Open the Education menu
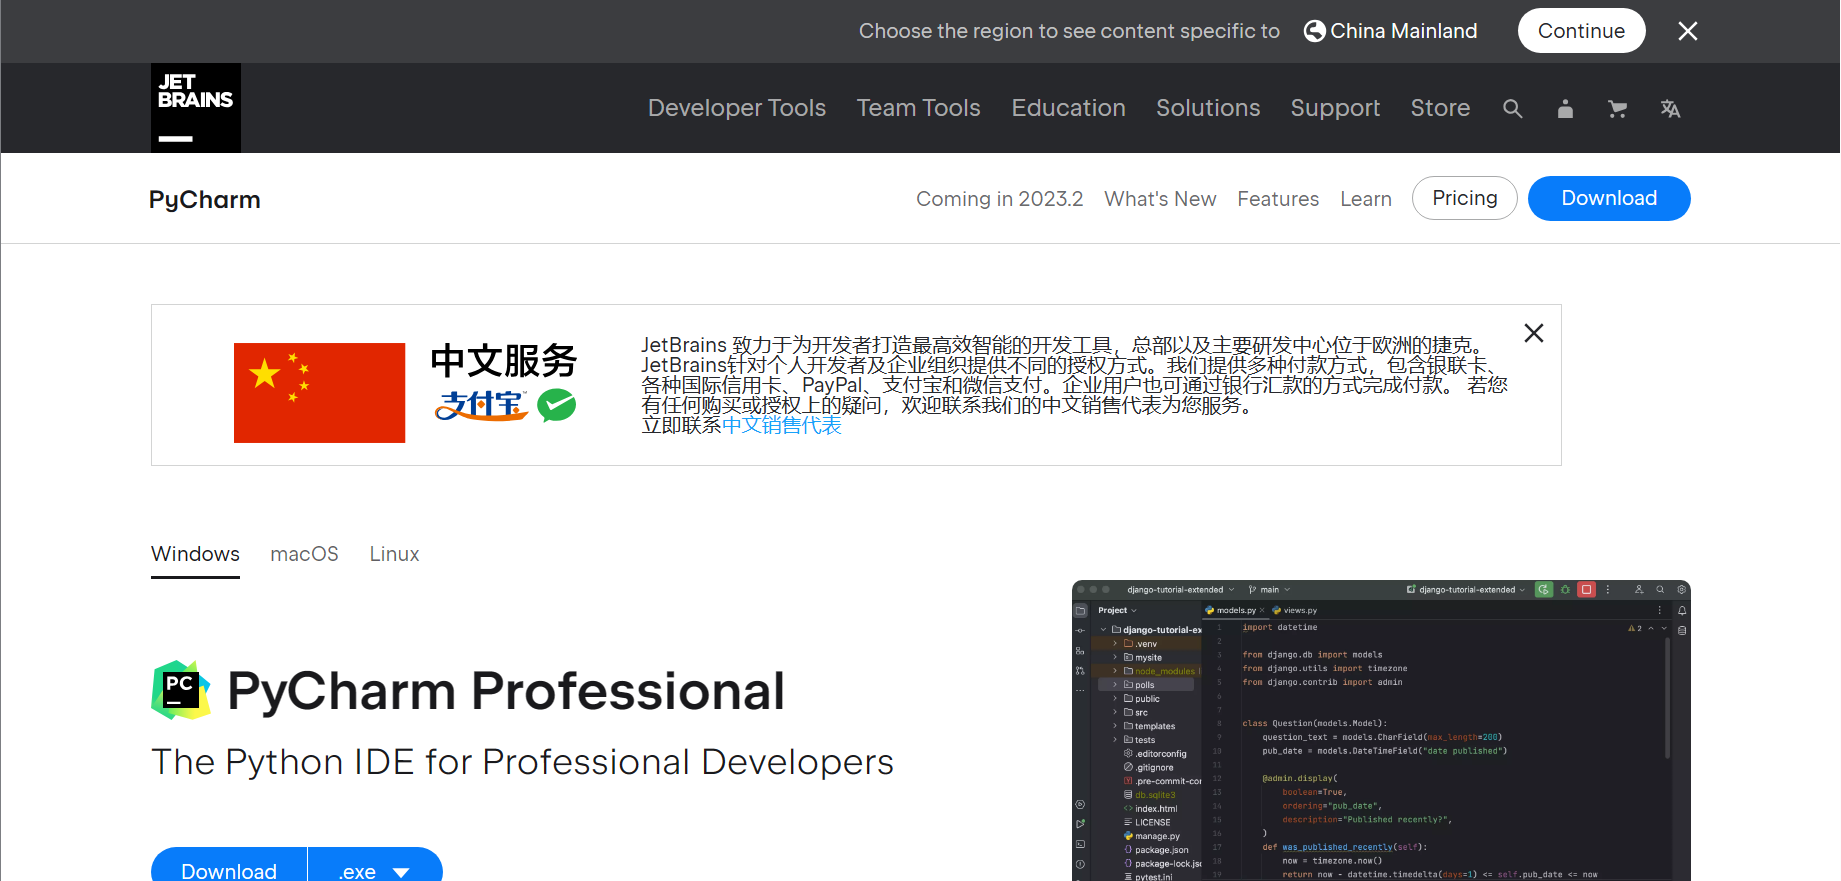Image resolution: width=1841 pixels, height=881 pixels. pos(1069,108)
